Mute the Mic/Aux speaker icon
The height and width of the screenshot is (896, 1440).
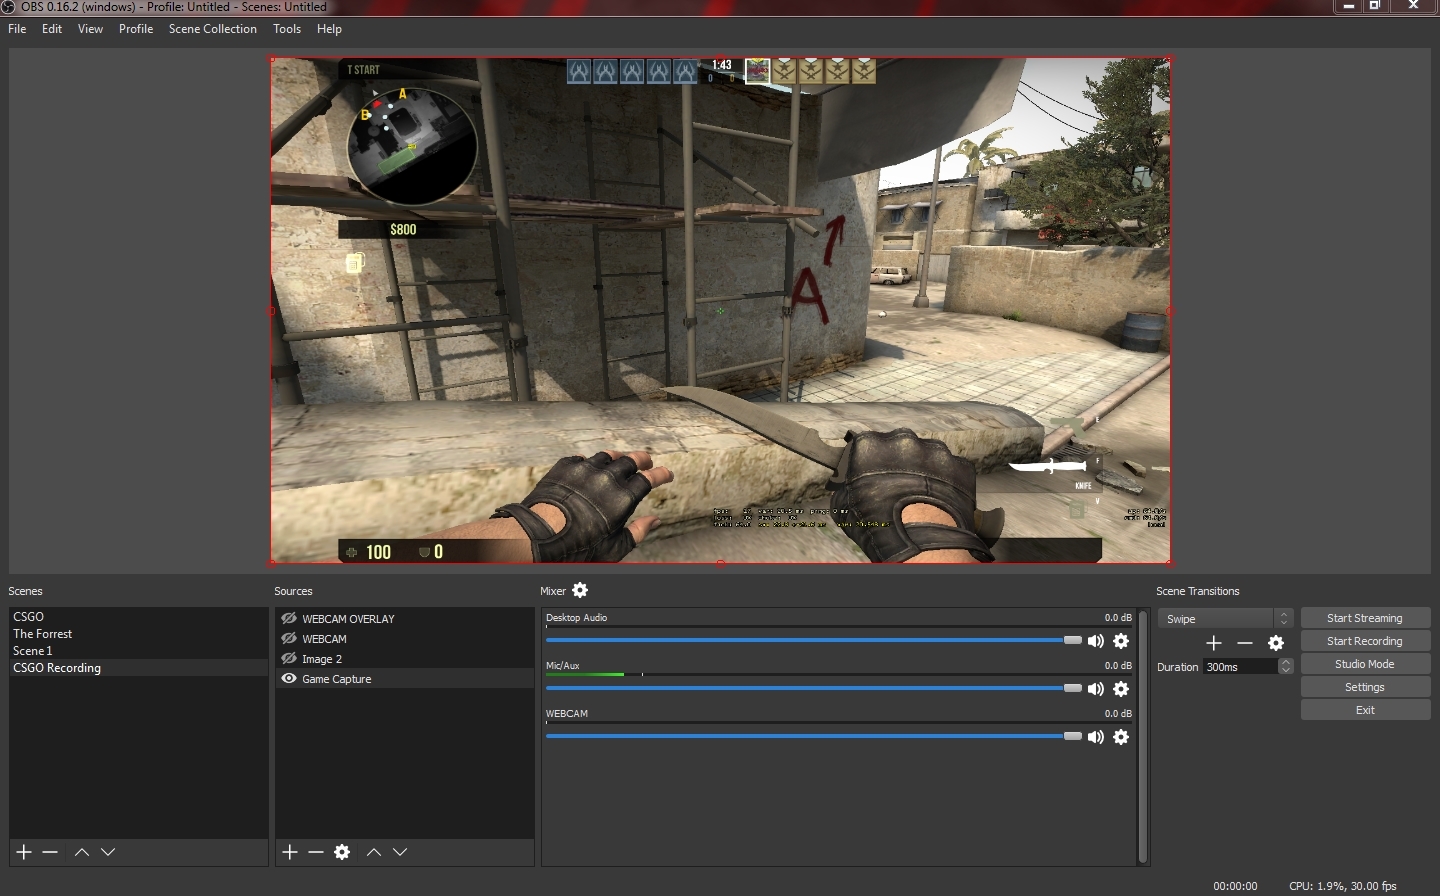coord(1096,689)
